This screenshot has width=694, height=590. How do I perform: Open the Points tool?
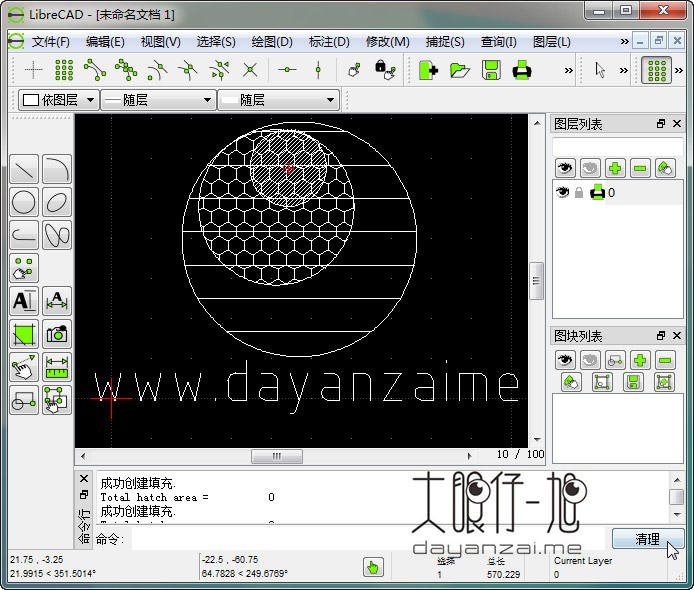pos(24,268)
